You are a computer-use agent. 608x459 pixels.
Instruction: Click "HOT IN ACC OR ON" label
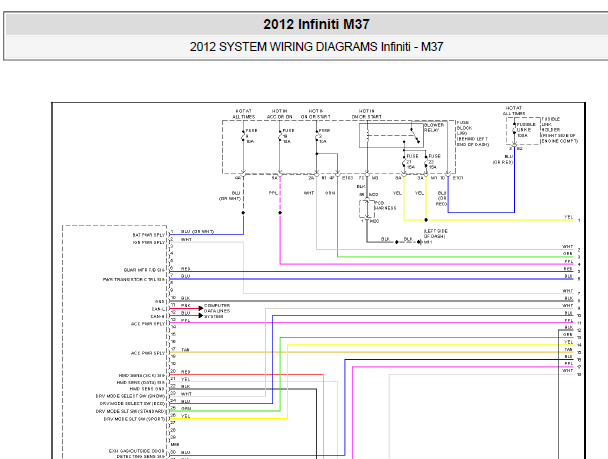(x=279, y=114)
